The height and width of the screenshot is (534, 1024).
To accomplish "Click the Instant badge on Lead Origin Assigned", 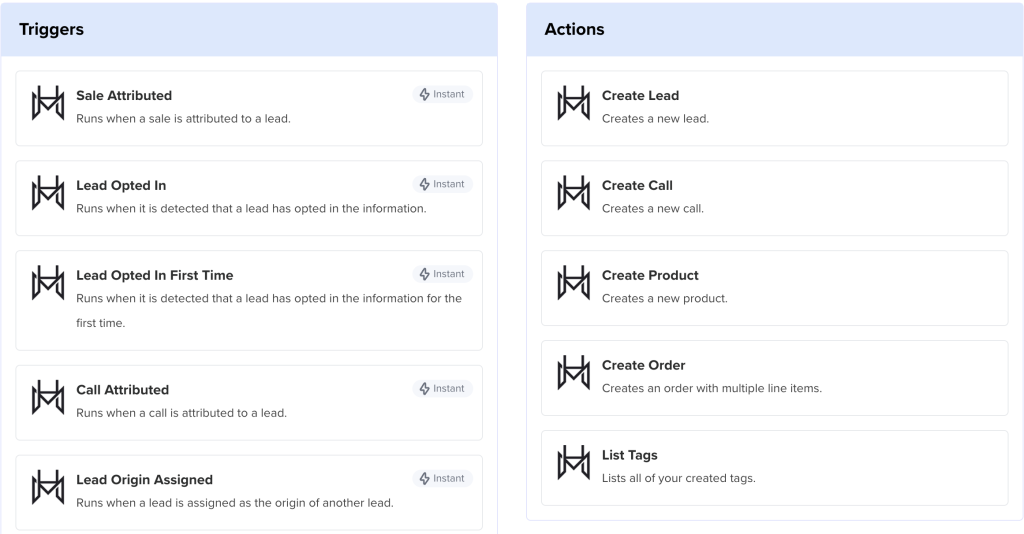I will (x=442, y=478).
